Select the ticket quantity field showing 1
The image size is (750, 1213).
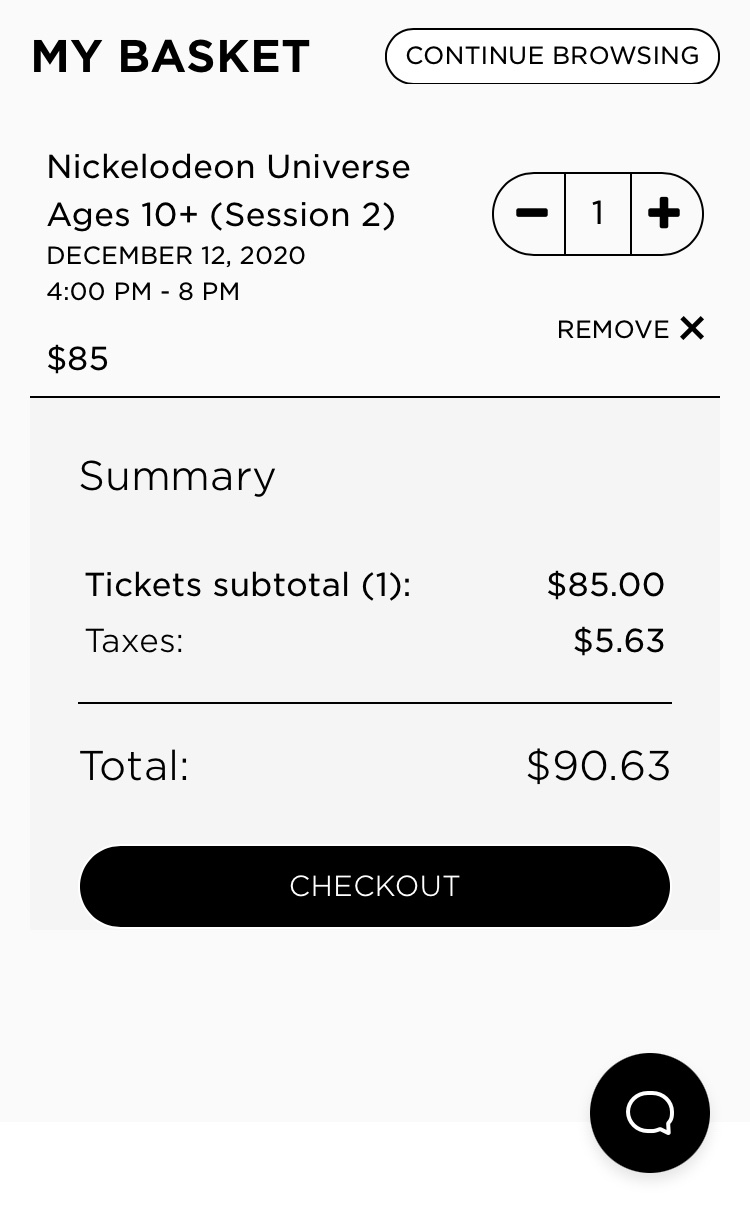598,213
